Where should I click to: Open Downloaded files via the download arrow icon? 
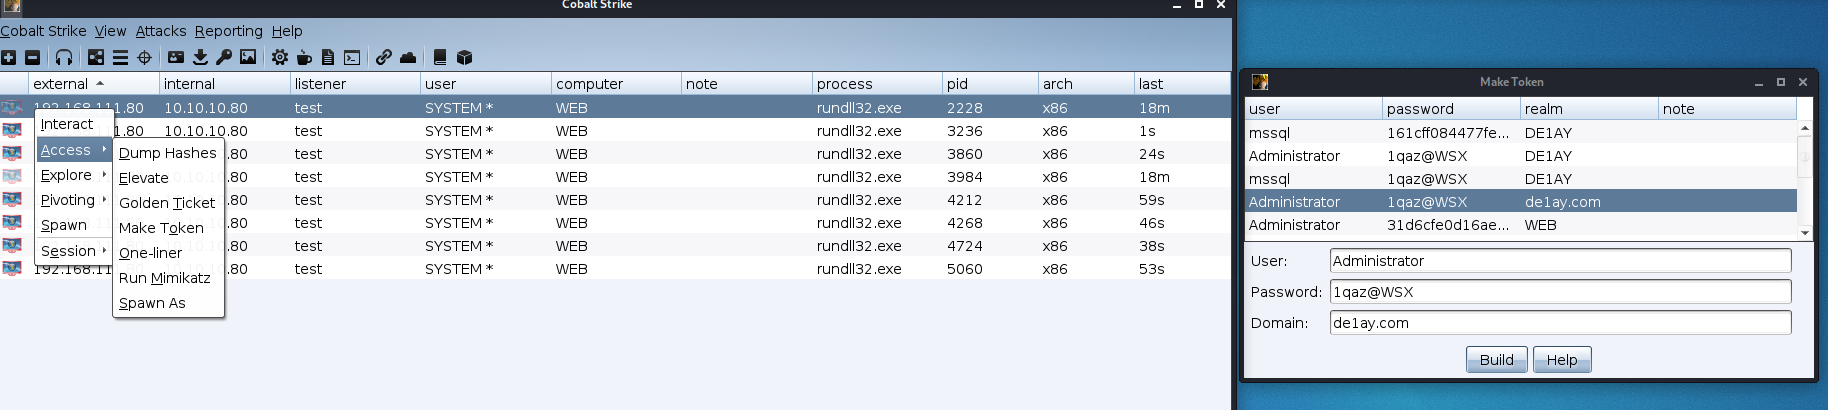click(x=200, y=58)
